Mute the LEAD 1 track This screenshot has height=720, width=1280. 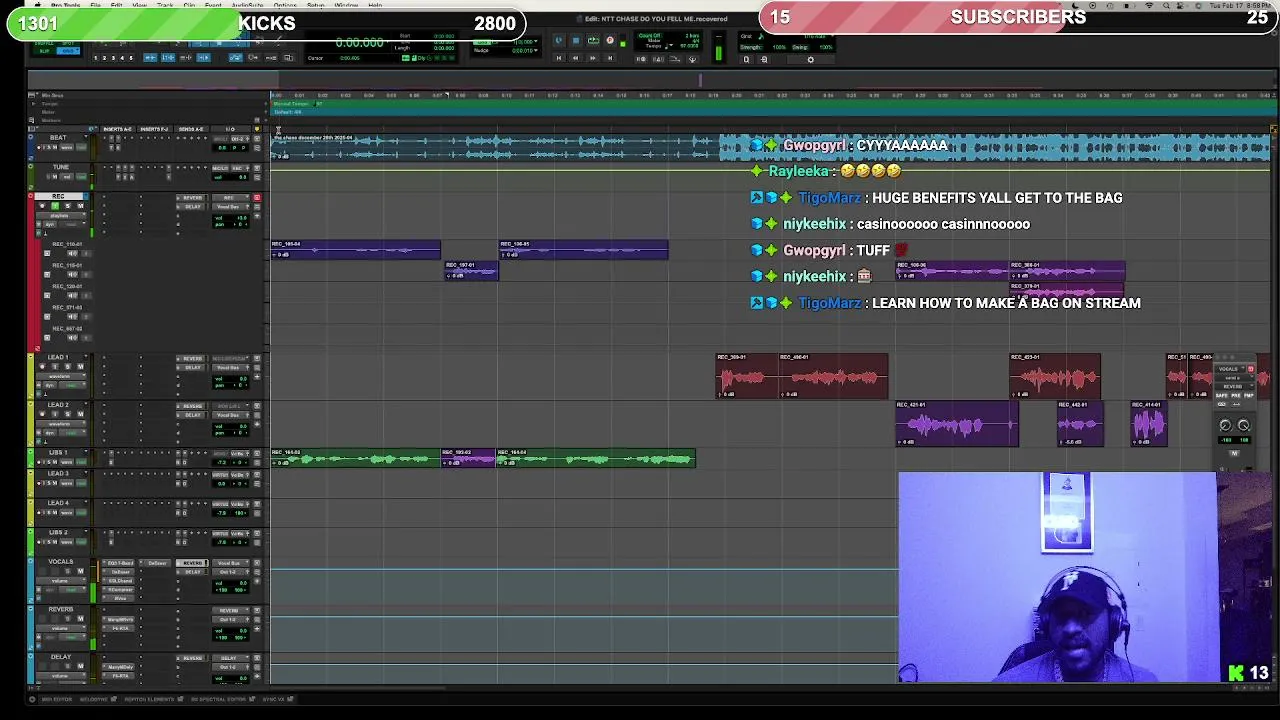80,367
